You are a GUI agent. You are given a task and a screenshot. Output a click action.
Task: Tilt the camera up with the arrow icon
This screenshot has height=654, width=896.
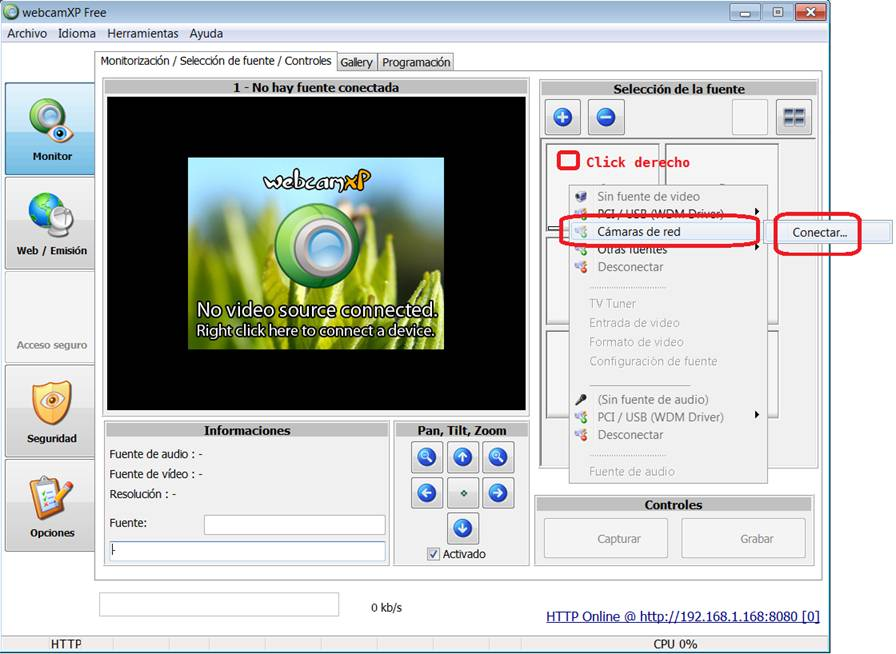click(x=462, y=457)
